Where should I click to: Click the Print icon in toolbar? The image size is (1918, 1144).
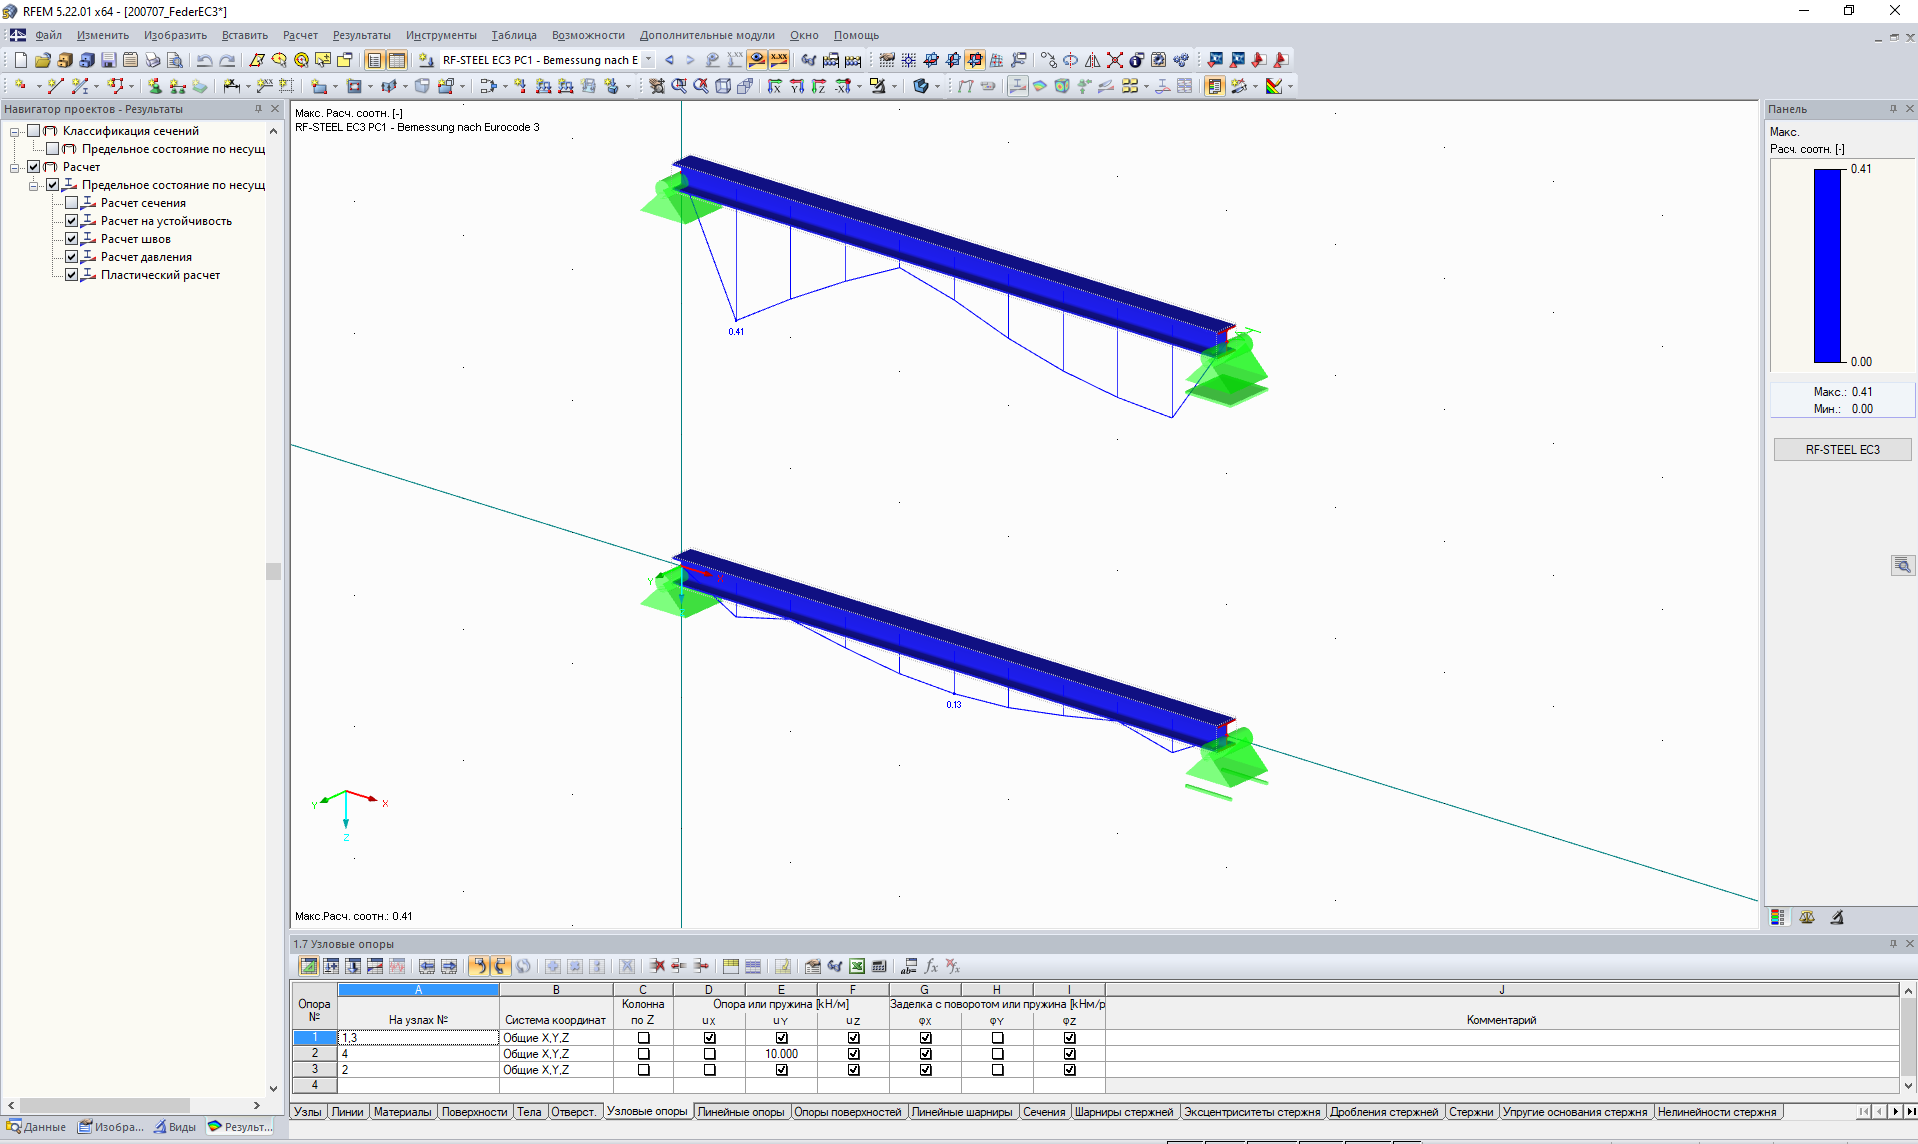coord(152,60)
